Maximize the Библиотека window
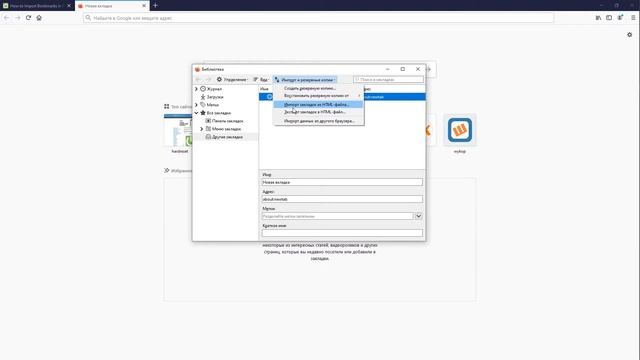Screen dimensions: 640x360 tap(403, 69)
